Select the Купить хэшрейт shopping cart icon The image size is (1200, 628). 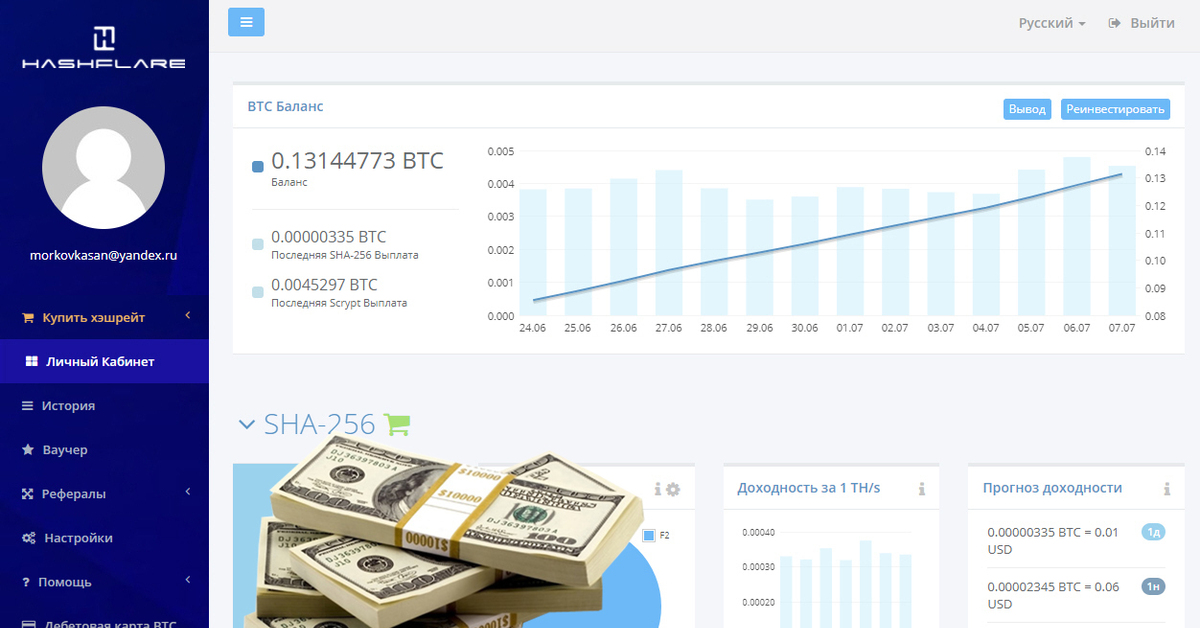click(29, 317)
